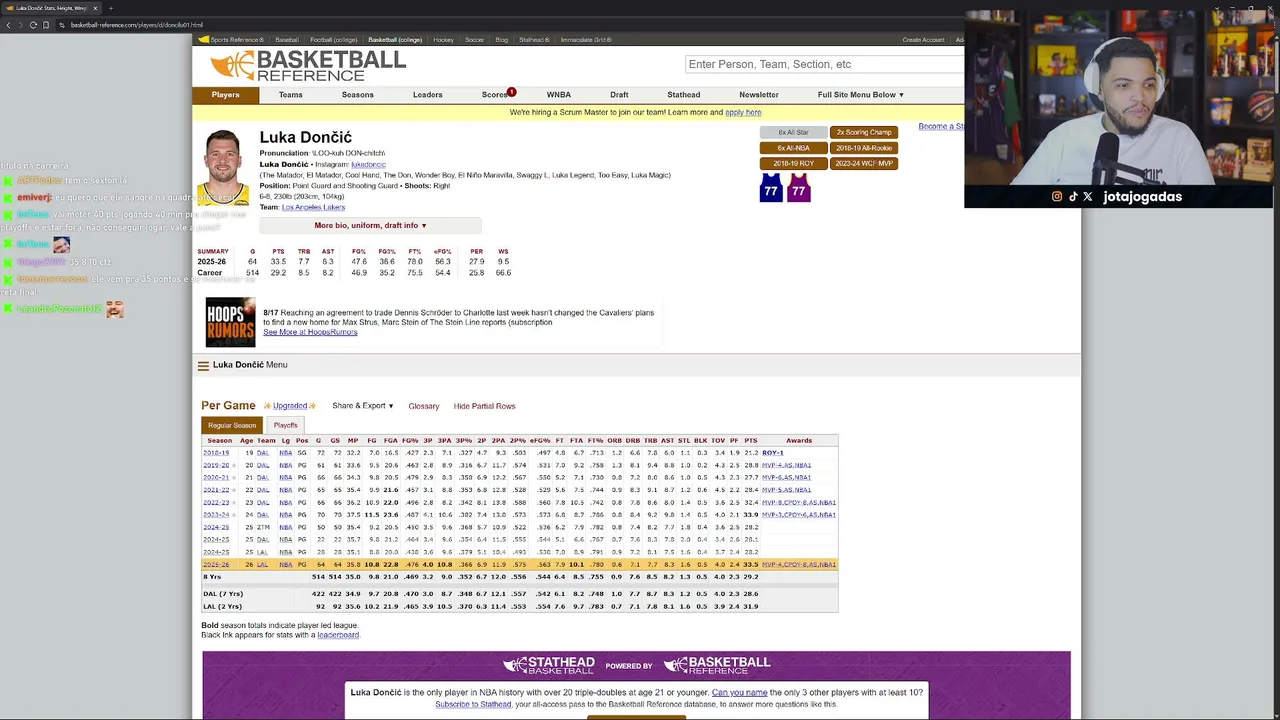The image size is (1280, 720).
Task: Open the 2025-26 season row link
Action: 216,565
